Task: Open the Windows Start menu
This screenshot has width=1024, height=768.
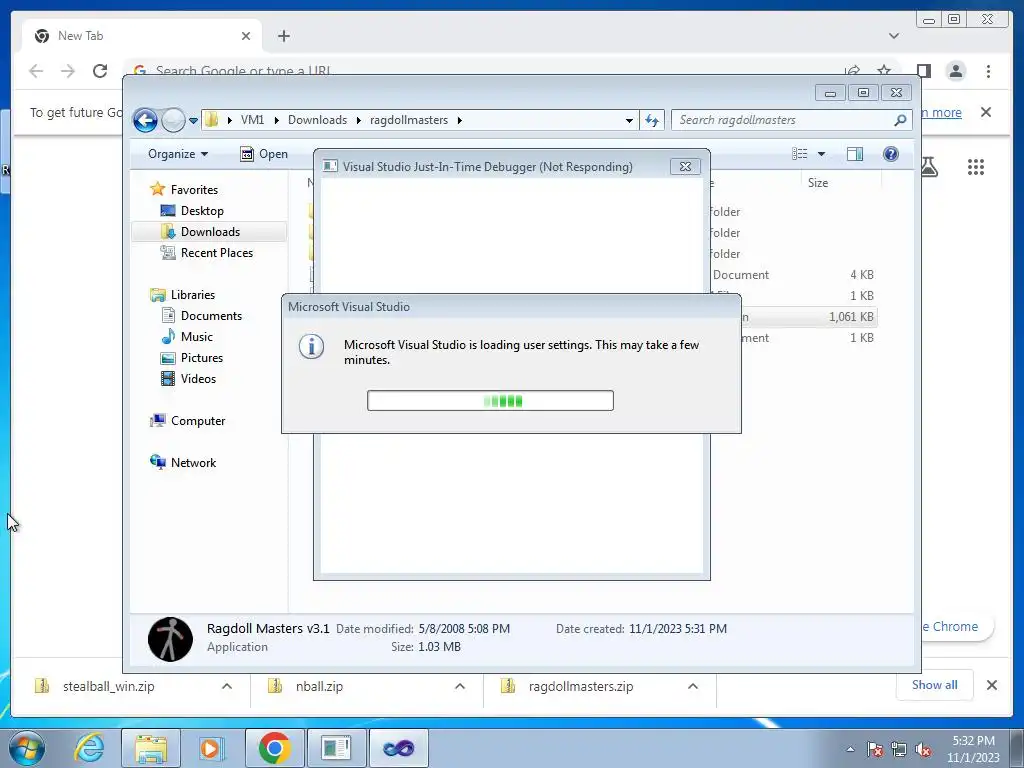Action: point(27,748)
